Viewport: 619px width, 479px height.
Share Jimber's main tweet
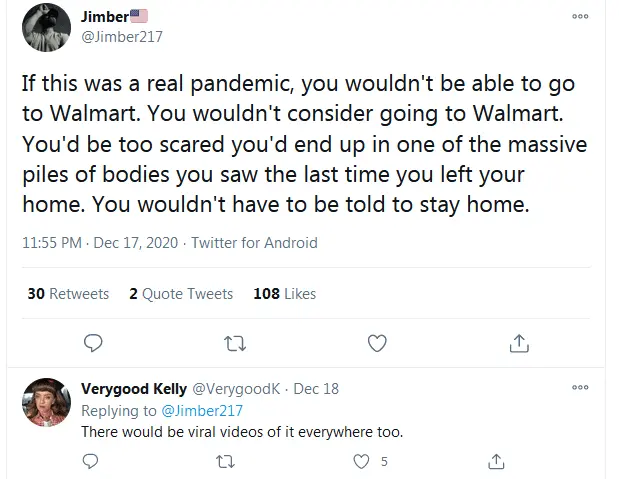tap(519, 343)
